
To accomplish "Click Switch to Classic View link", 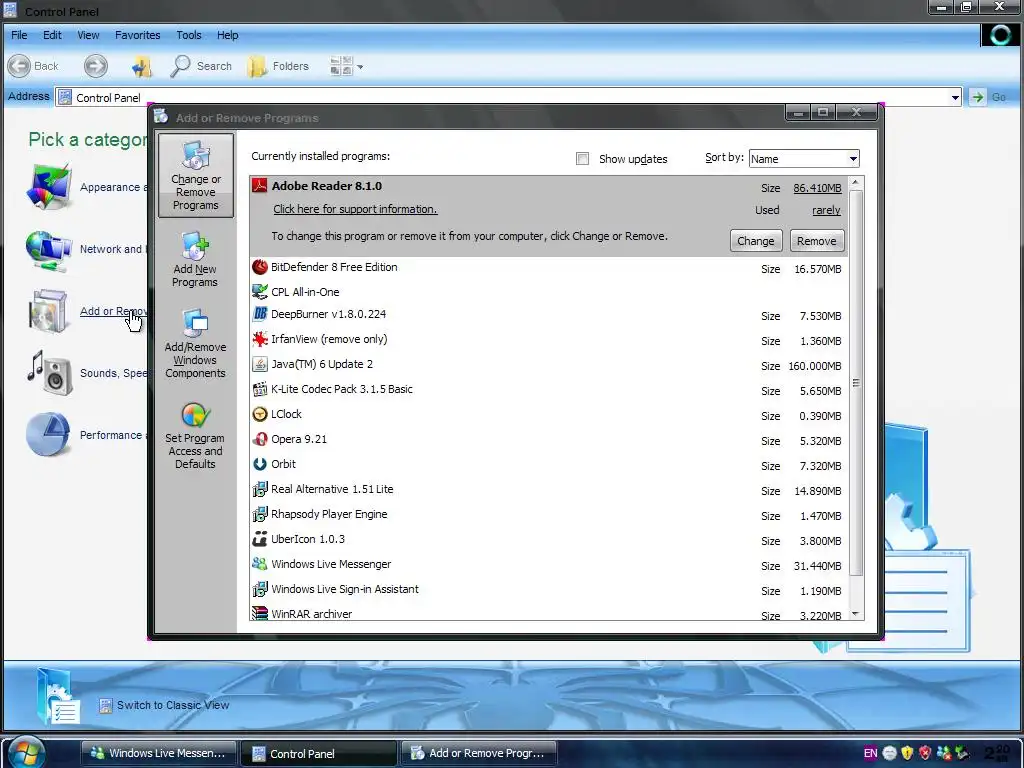I will pos(173,705).
